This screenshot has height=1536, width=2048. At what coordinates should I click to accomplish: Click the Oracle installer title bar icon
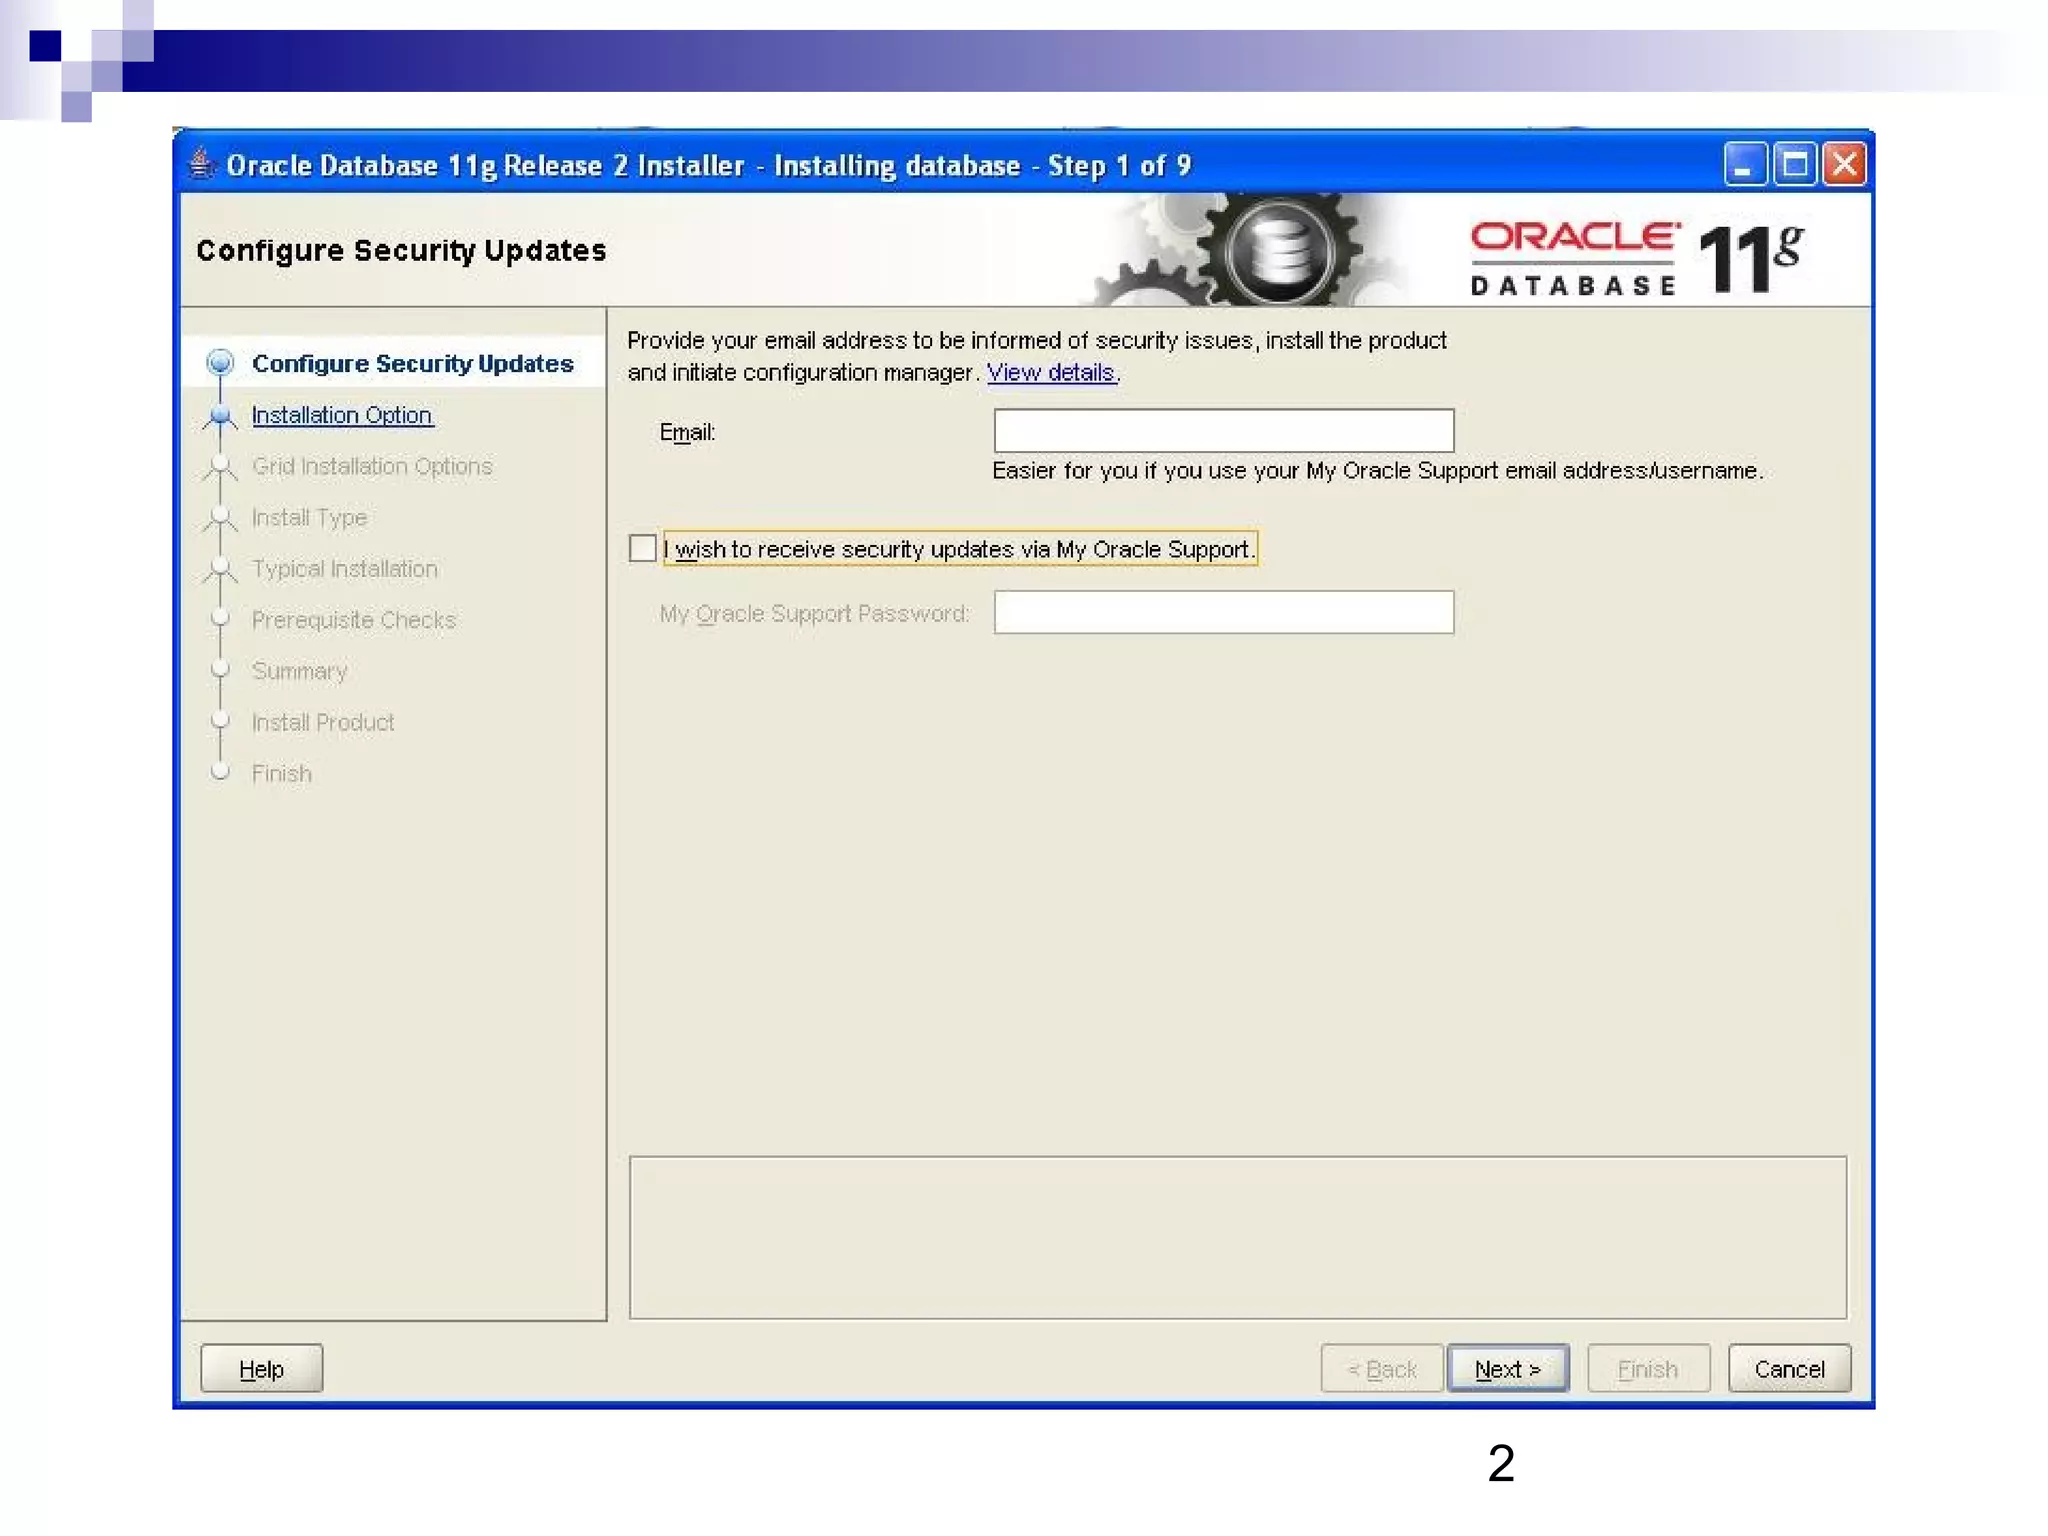tap(202, 163)
